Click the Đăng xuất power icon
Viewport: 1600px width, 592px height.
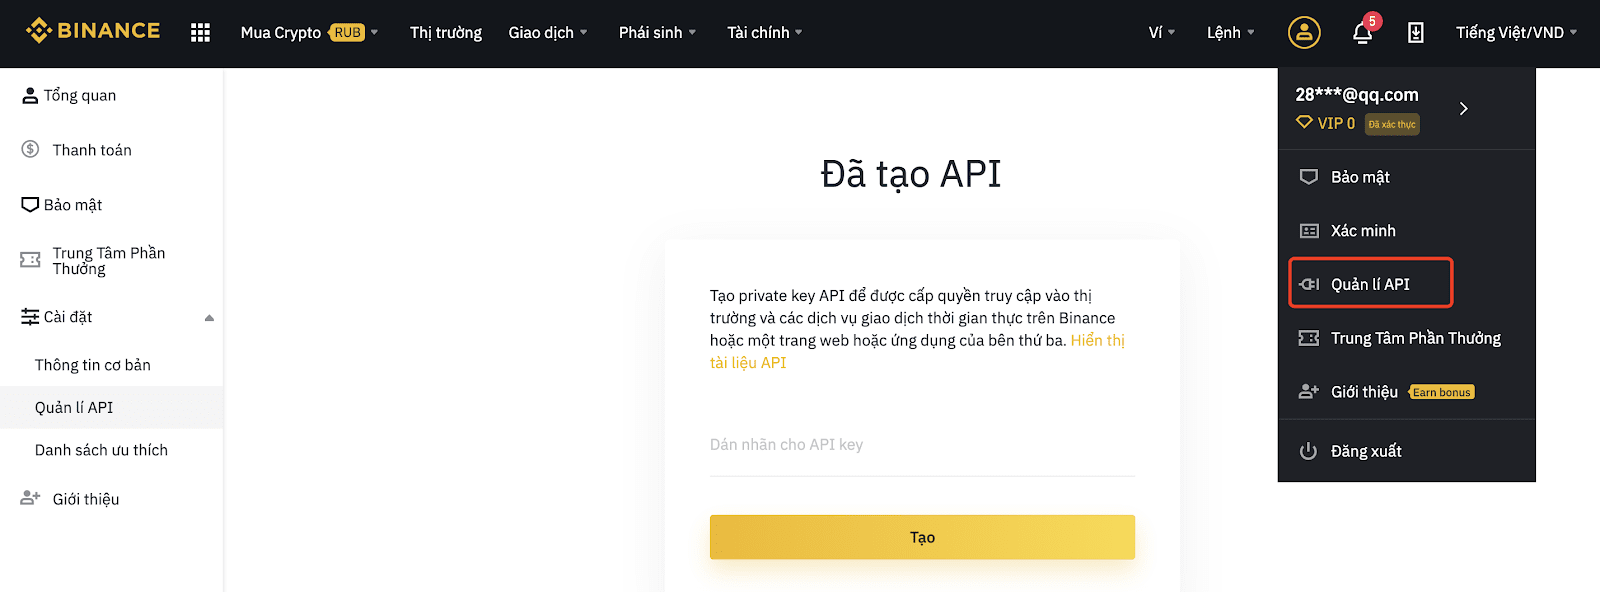tap(1308, 451)
